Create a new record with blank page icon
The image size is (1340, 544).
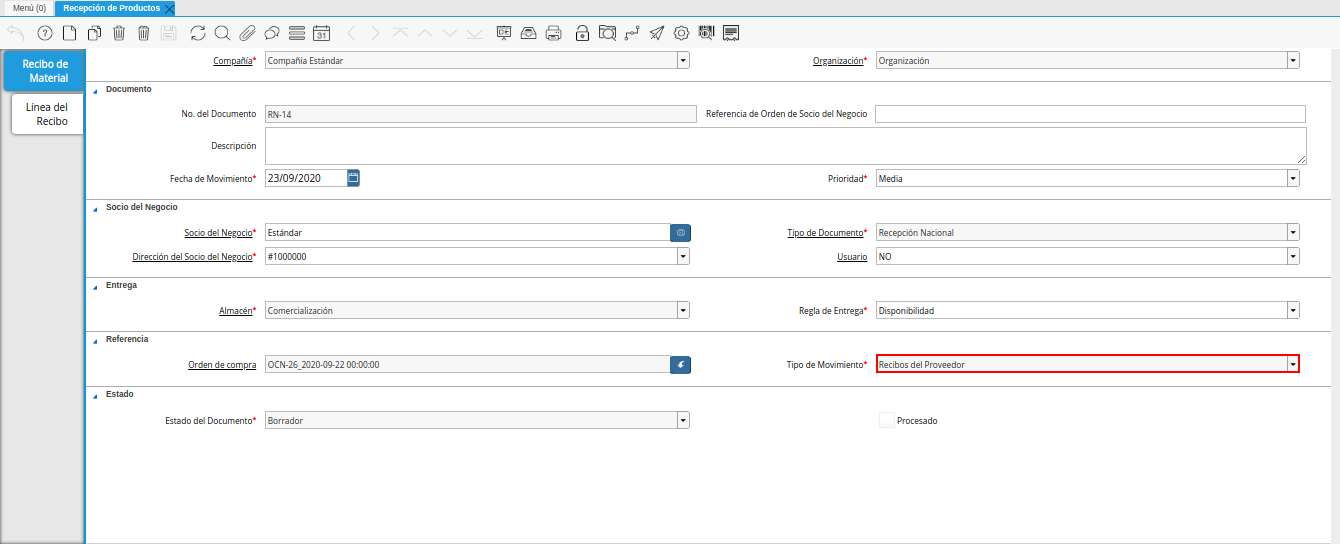[x=70, y=33]
